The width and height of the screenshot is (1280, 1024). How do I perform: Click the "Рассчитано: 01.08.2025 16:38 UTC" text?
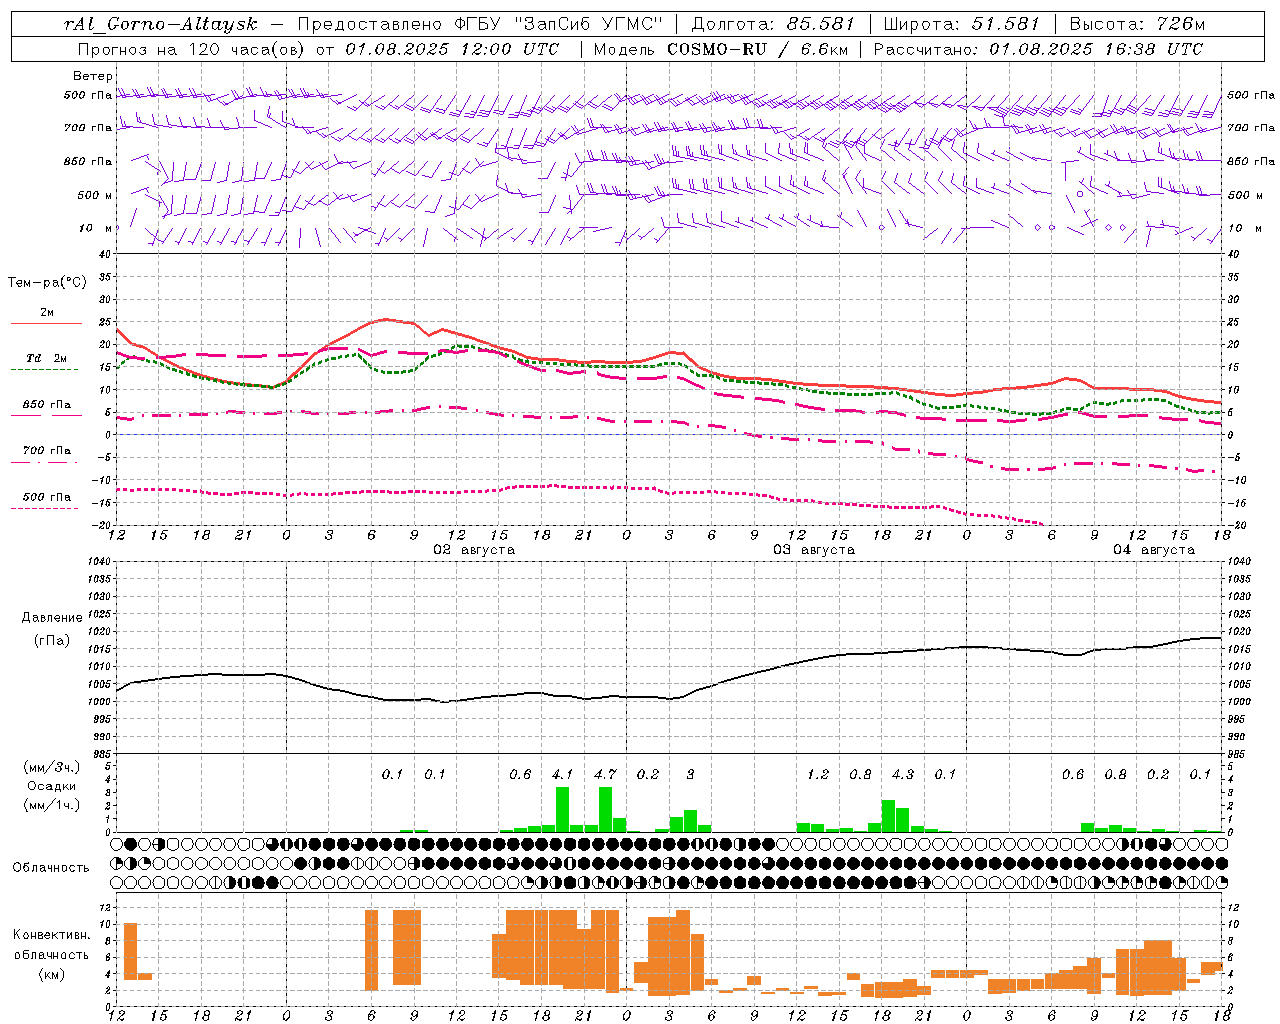(1038, 49)
